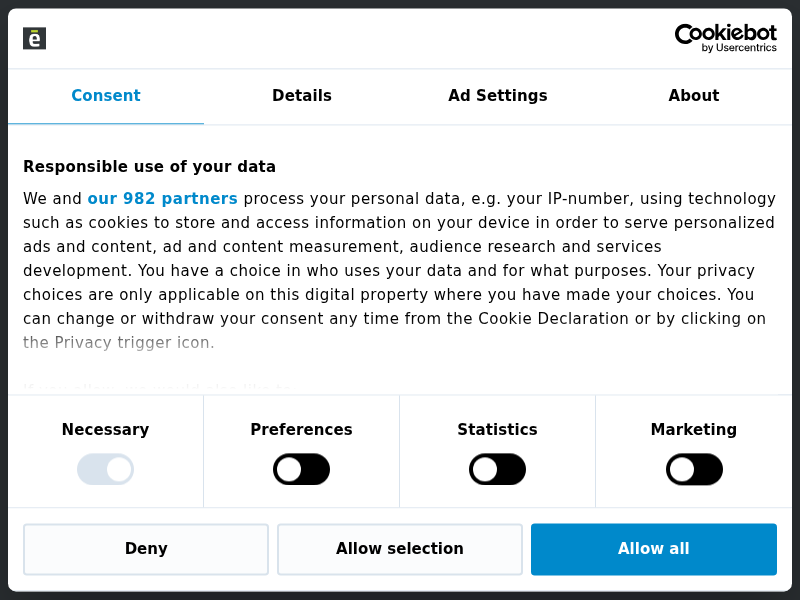This screenshot has width=800, height=600.
Task: Select the Ad Settings tab
Action: pos(498,96)
